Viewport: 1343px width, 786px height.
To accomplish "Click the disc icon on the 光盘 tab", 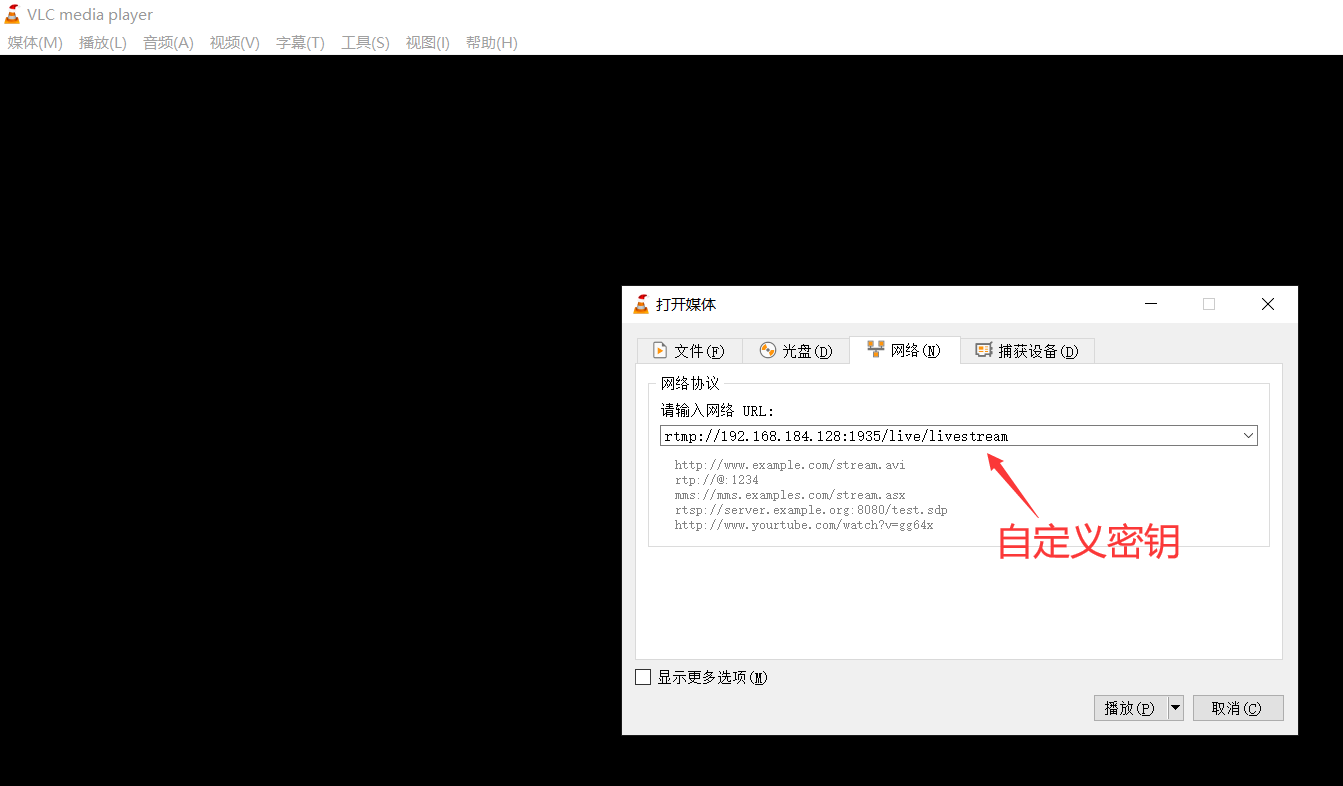I will [767, 350].
